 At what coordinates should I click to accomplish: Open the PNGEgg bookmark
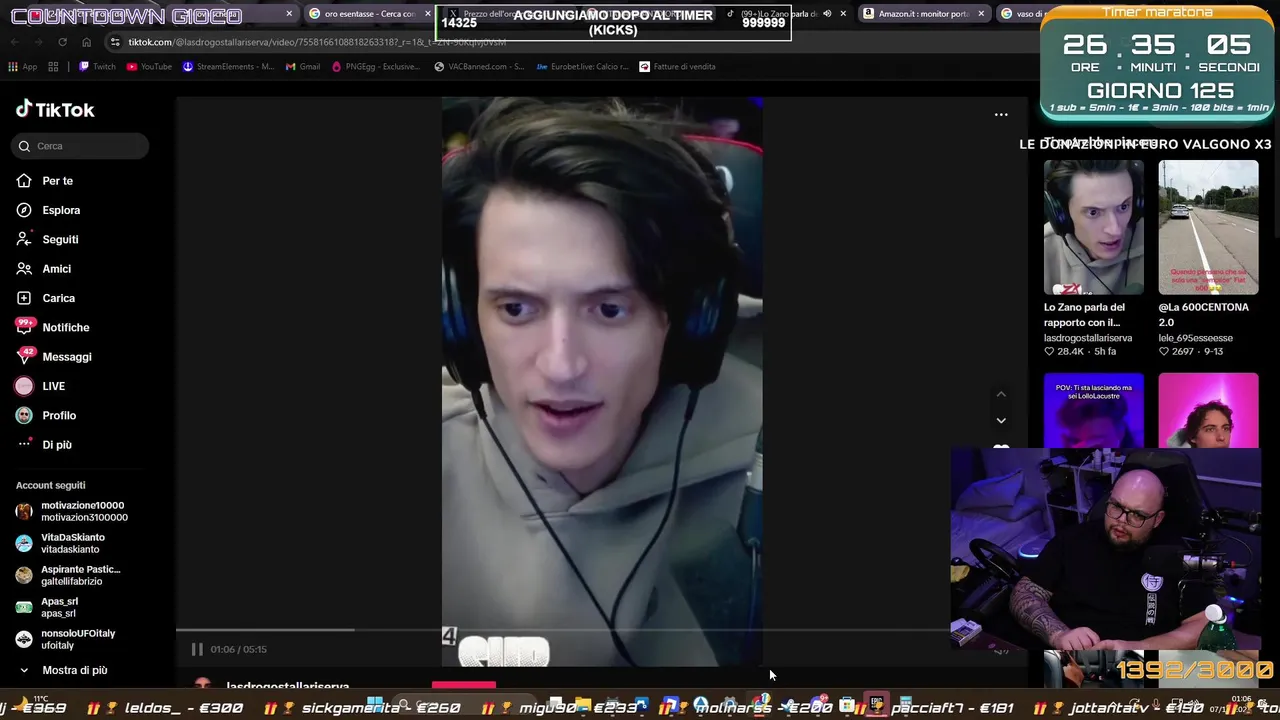coord(376,67)
